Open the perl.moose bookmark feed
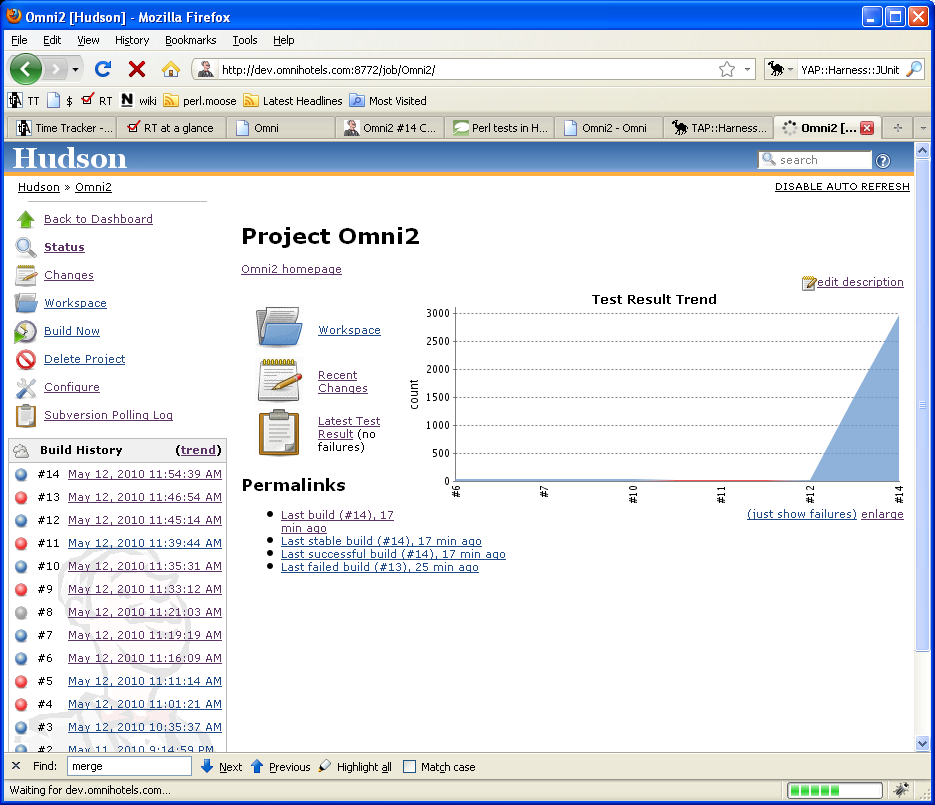 [x=200, y=101]
